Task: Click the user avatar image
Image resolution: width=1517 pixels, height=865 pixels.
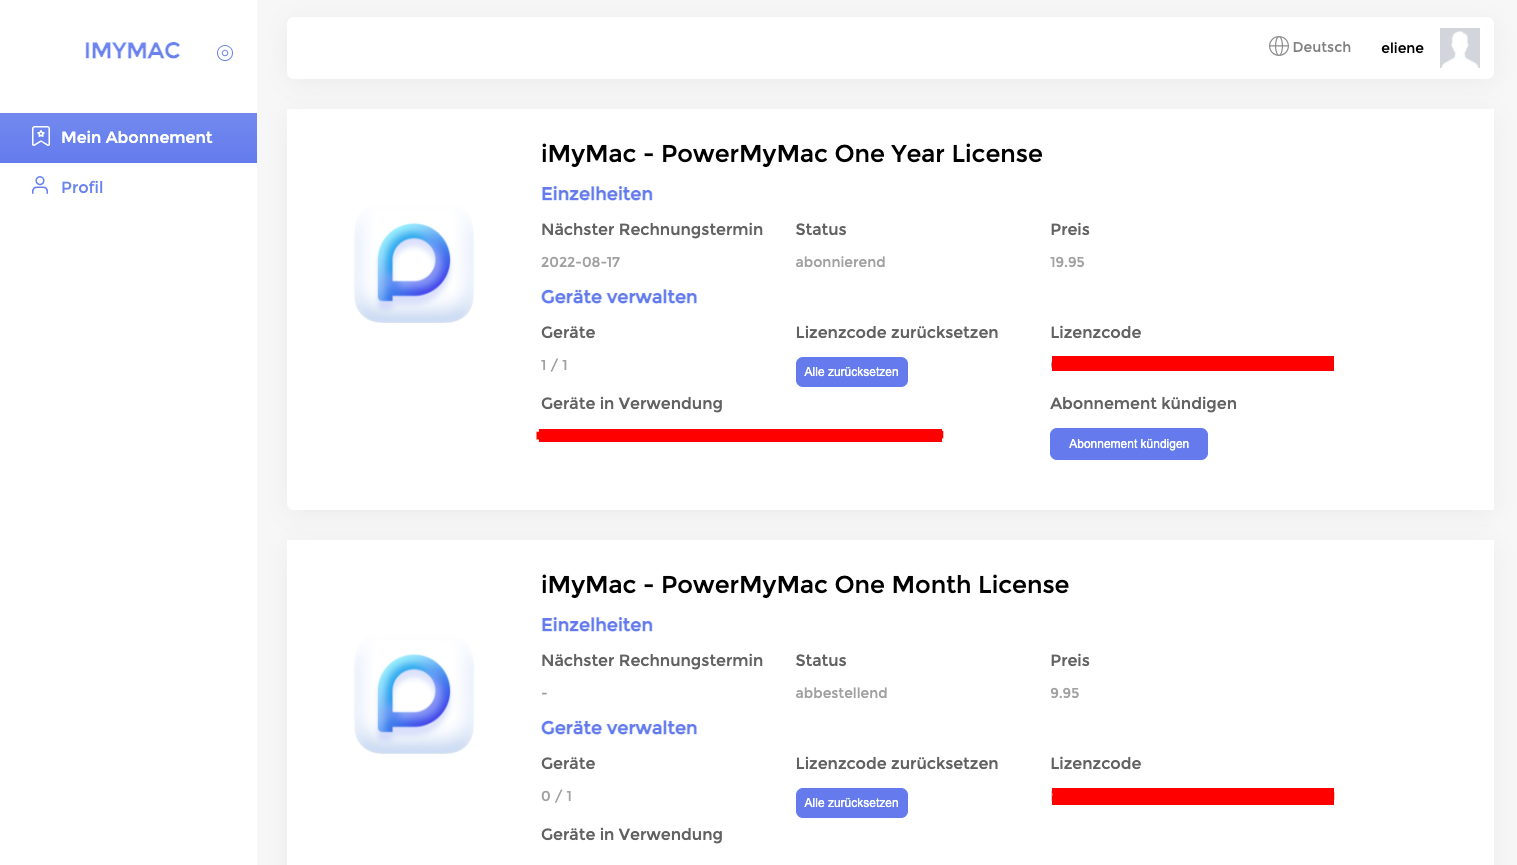Action: coord(1459,48)
